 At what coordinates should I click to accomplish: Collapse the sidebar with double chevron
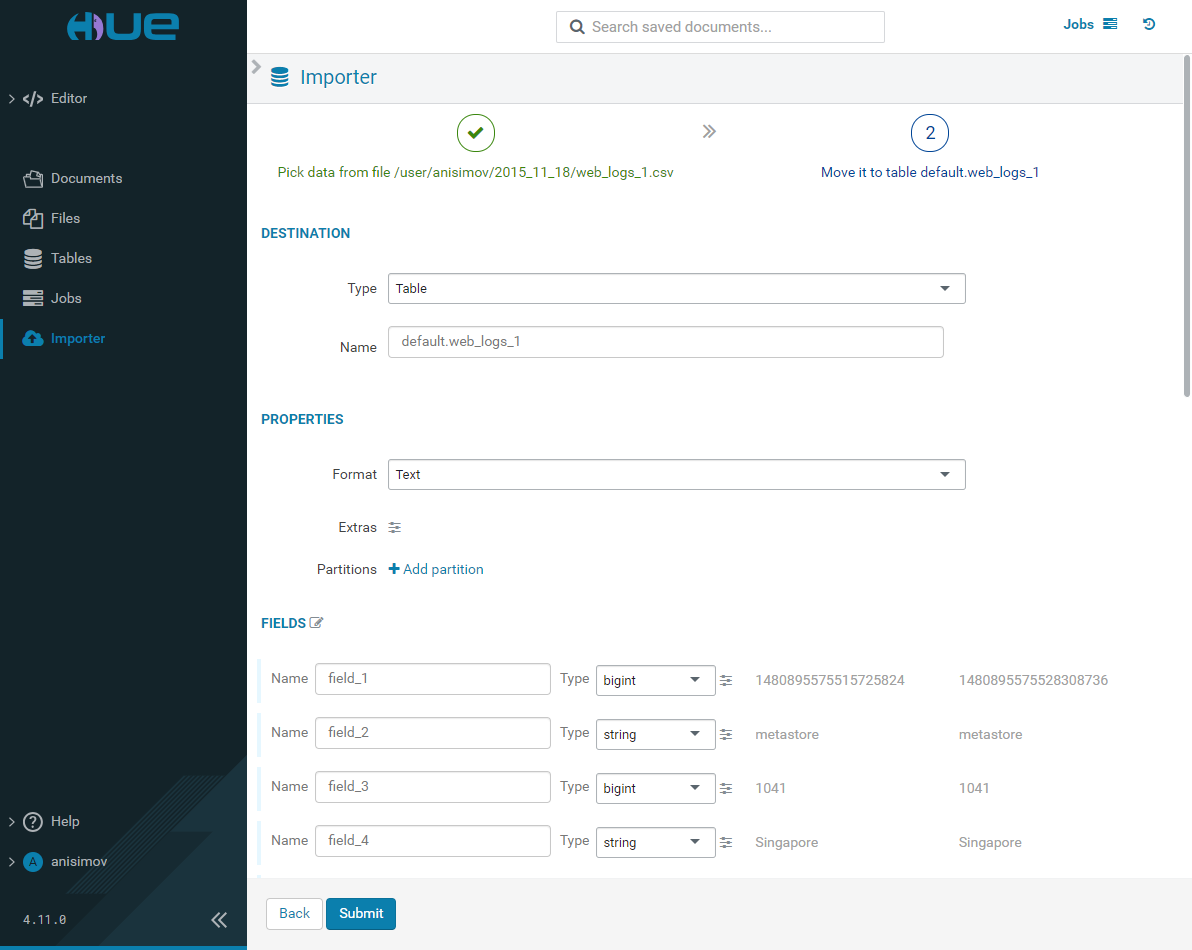click(219, 920)
